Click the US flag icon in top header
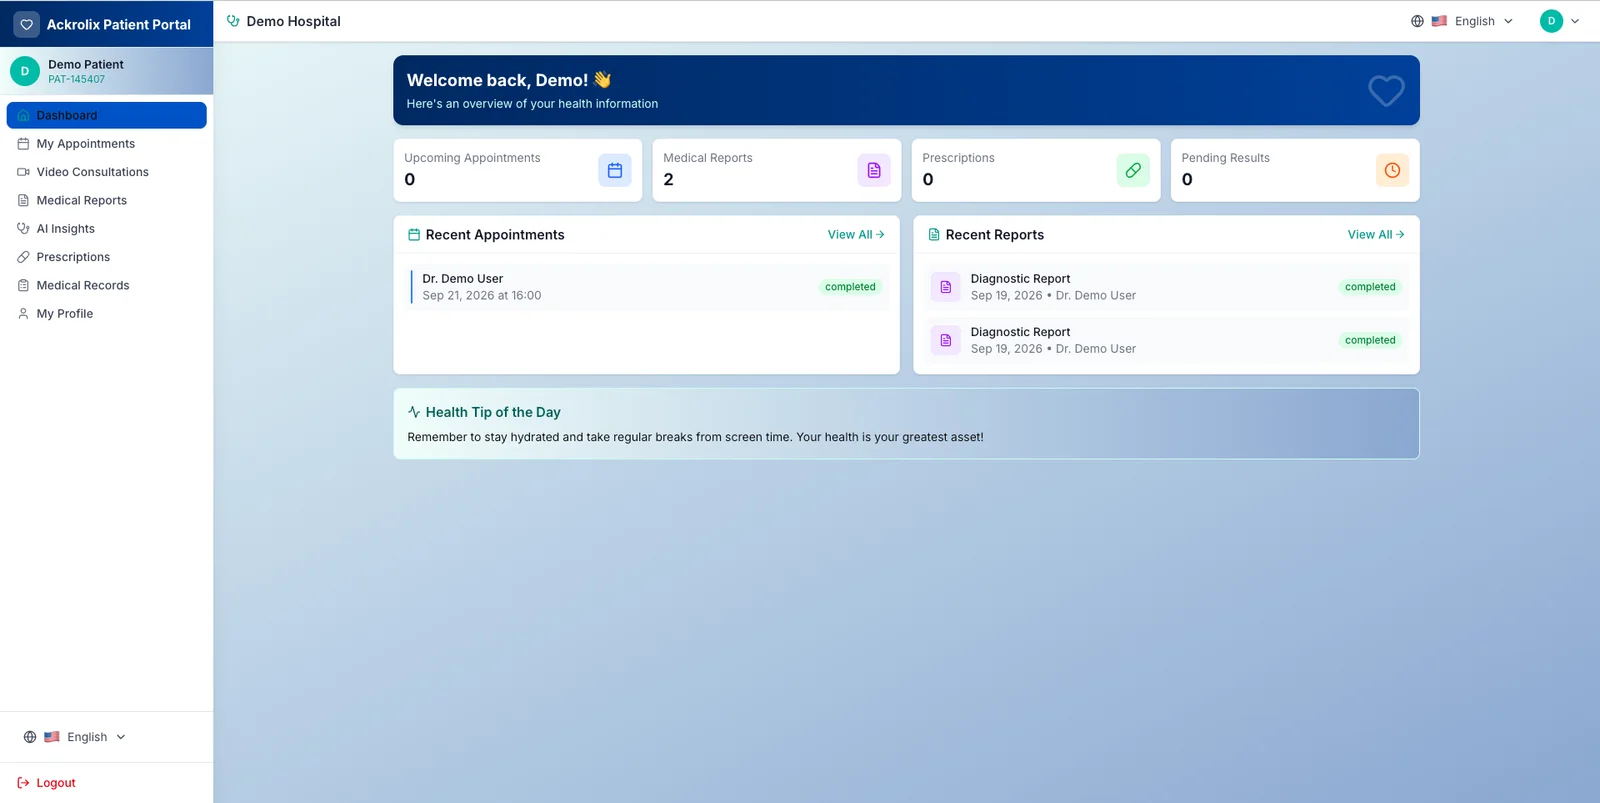 [x=1439, y=21]
